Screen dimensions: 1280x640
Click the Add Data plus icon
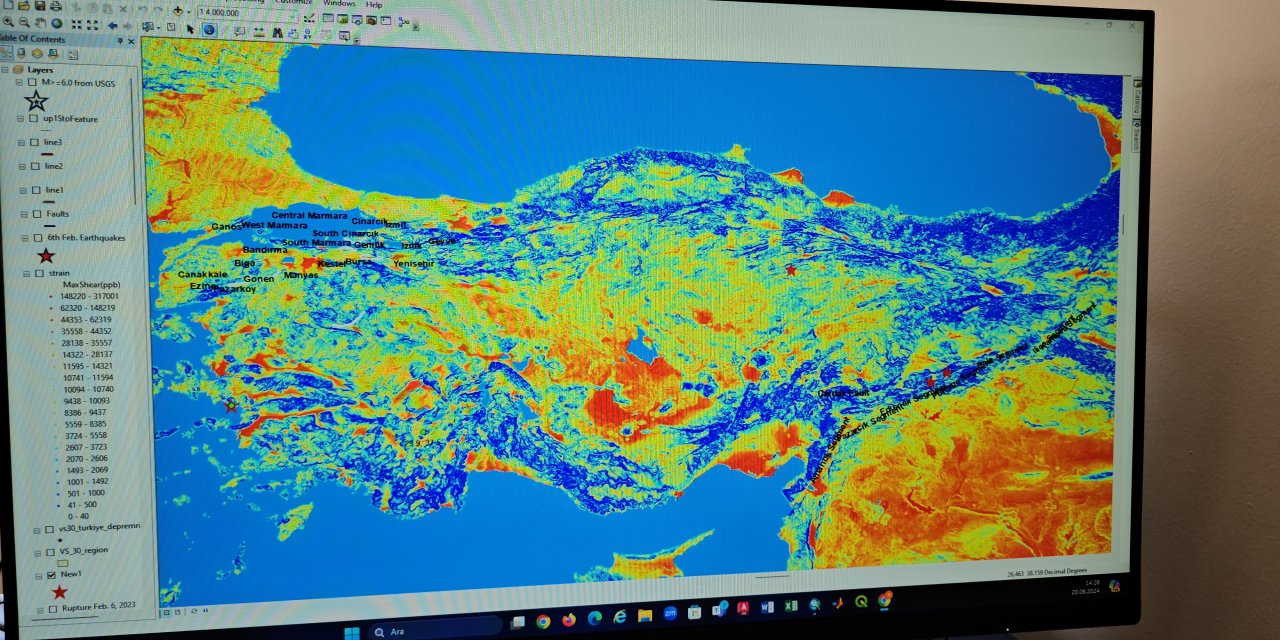(179, 10)
